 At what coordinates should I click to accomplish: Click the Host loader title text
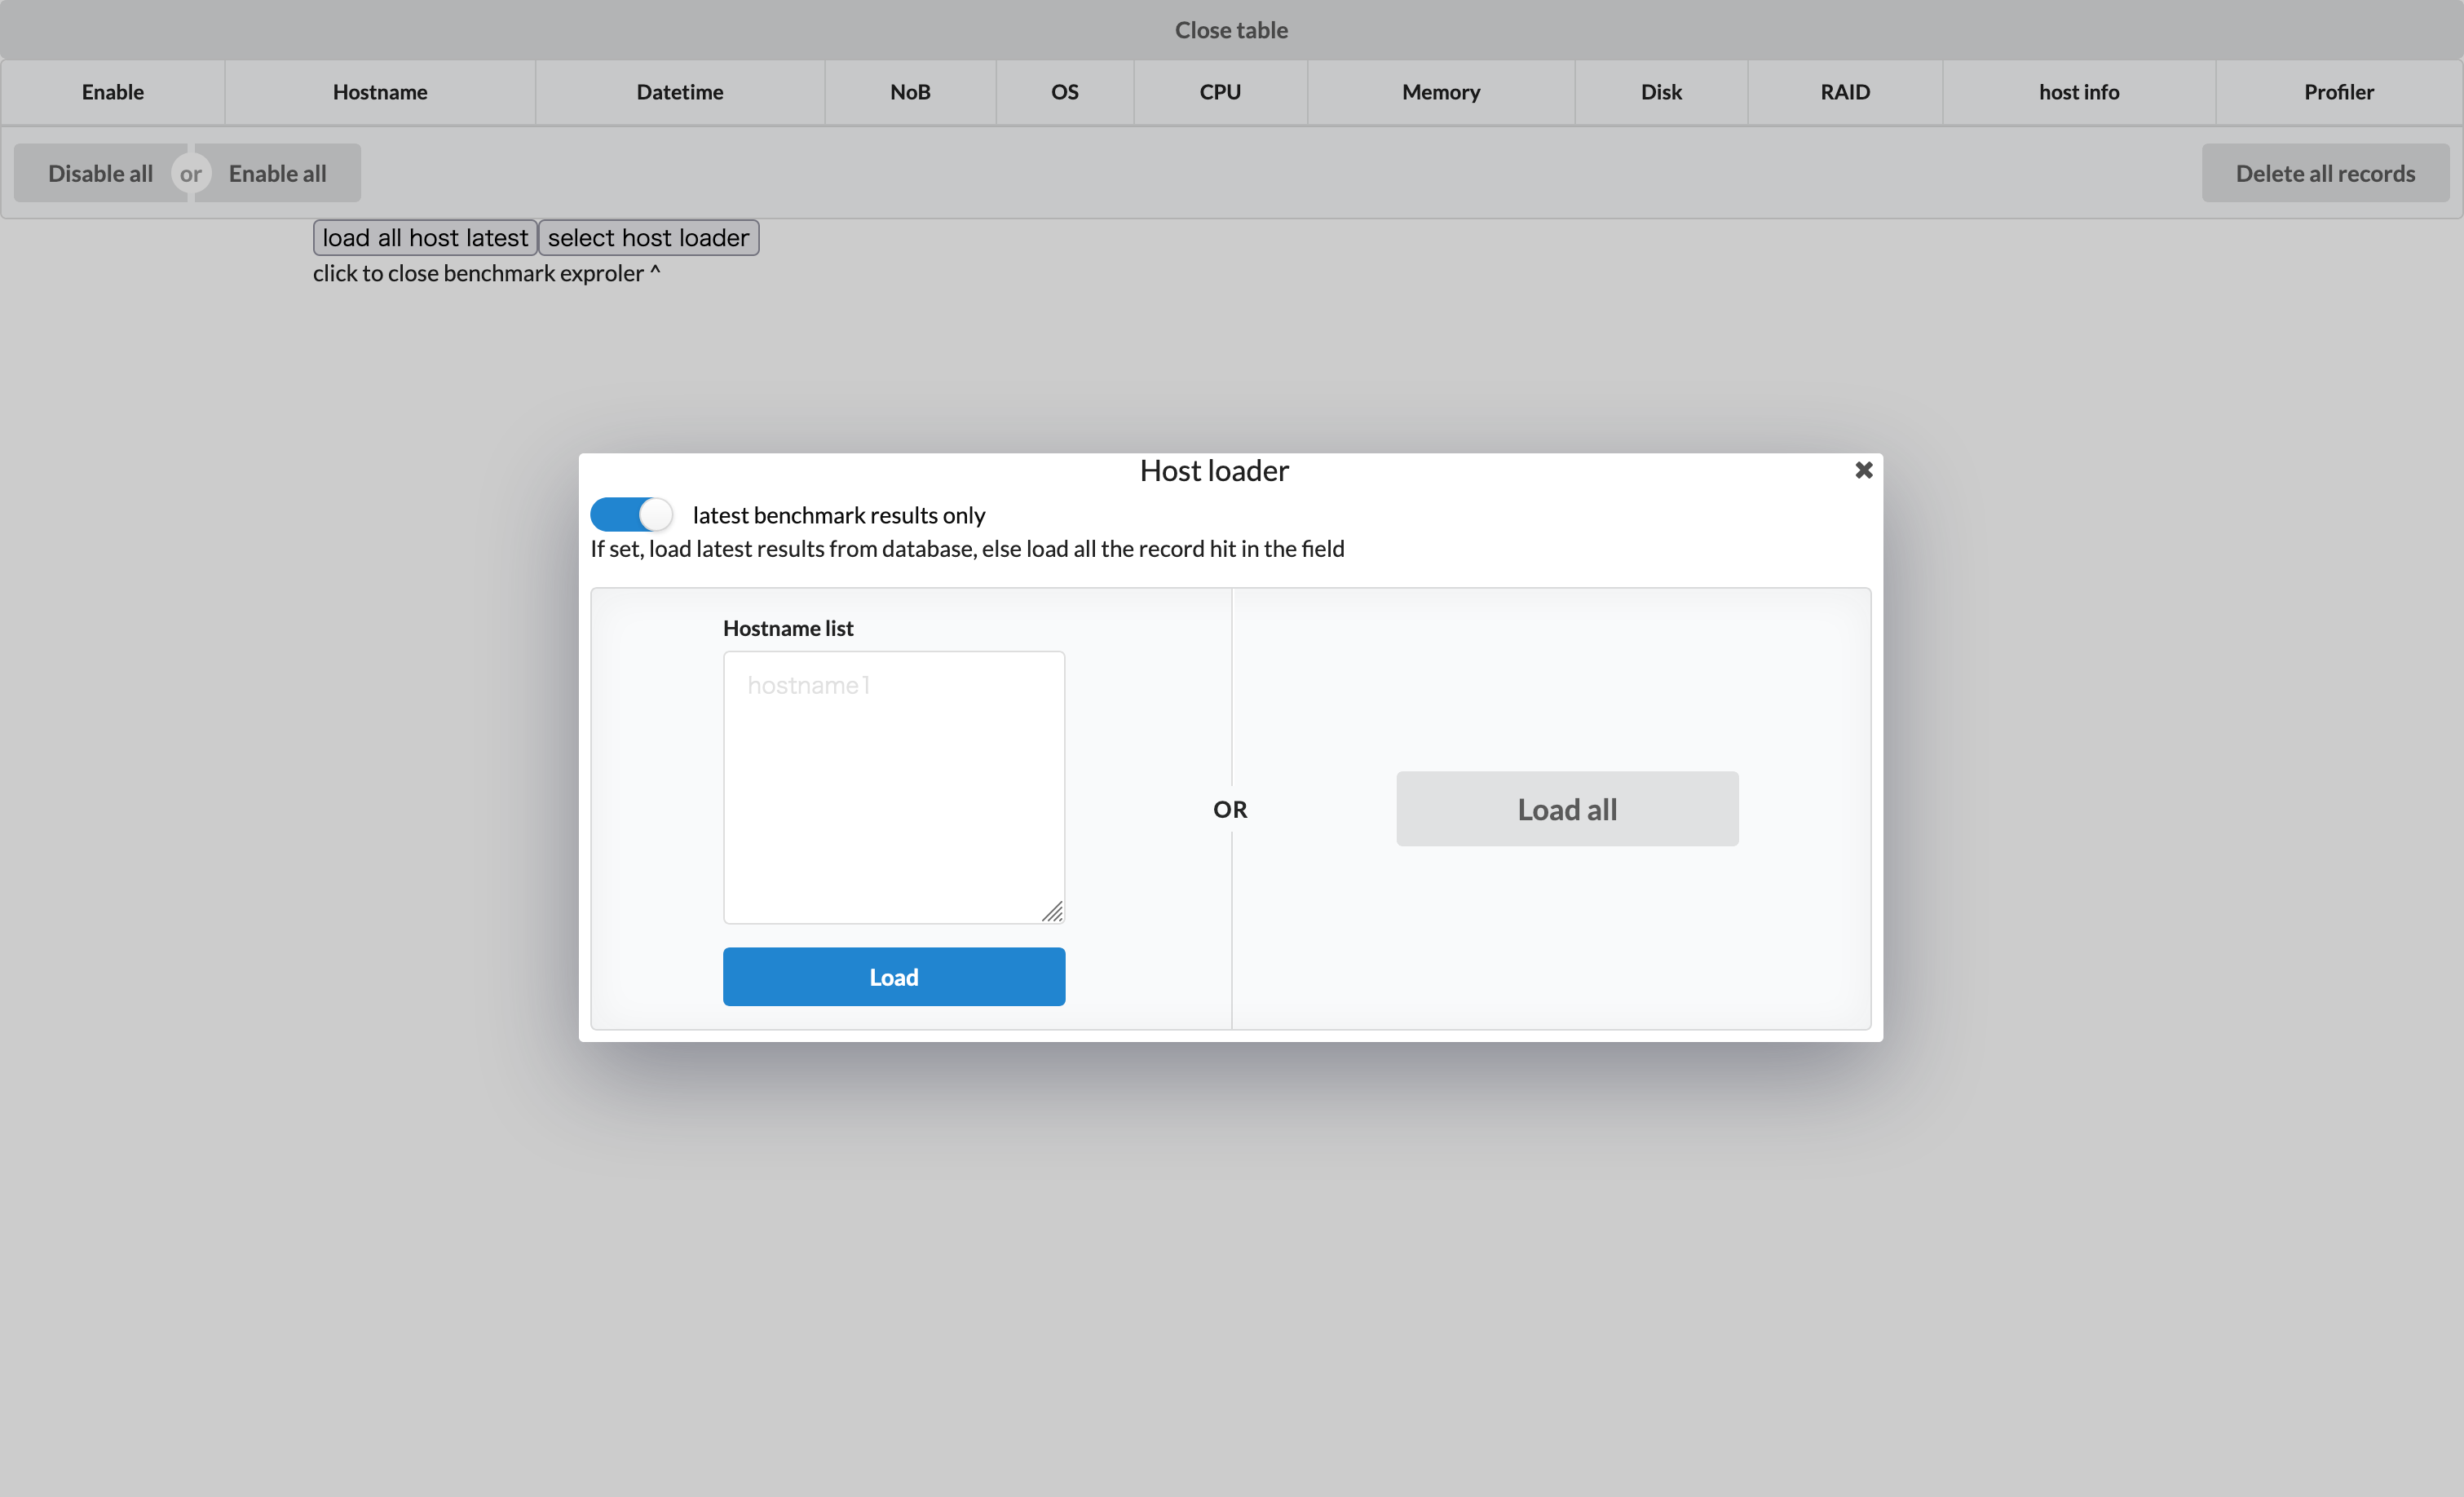click(x=1214, y=471)
